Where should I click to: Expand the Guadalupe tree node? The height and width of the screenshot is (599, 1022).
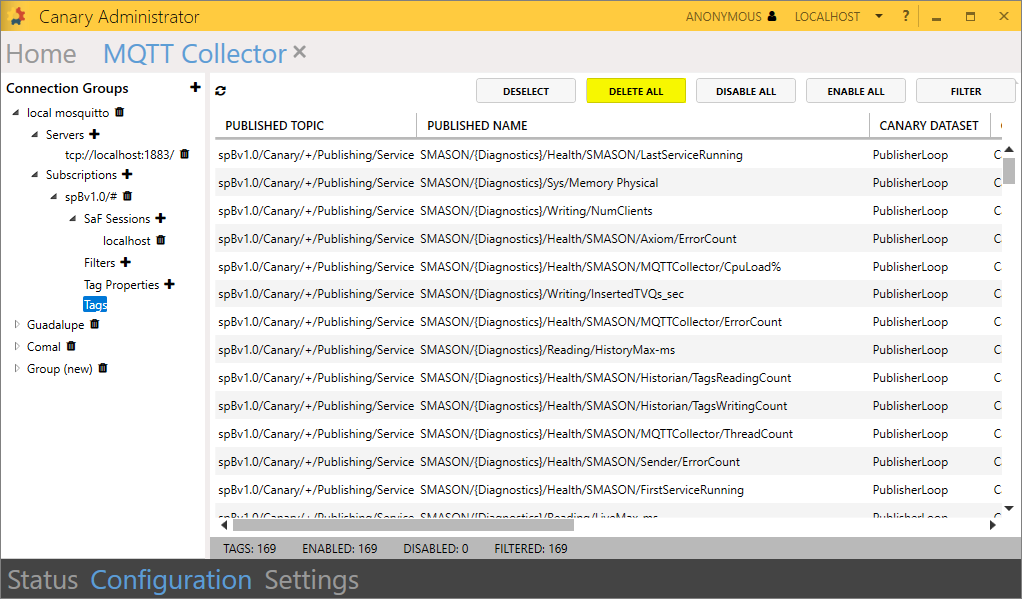16,325
